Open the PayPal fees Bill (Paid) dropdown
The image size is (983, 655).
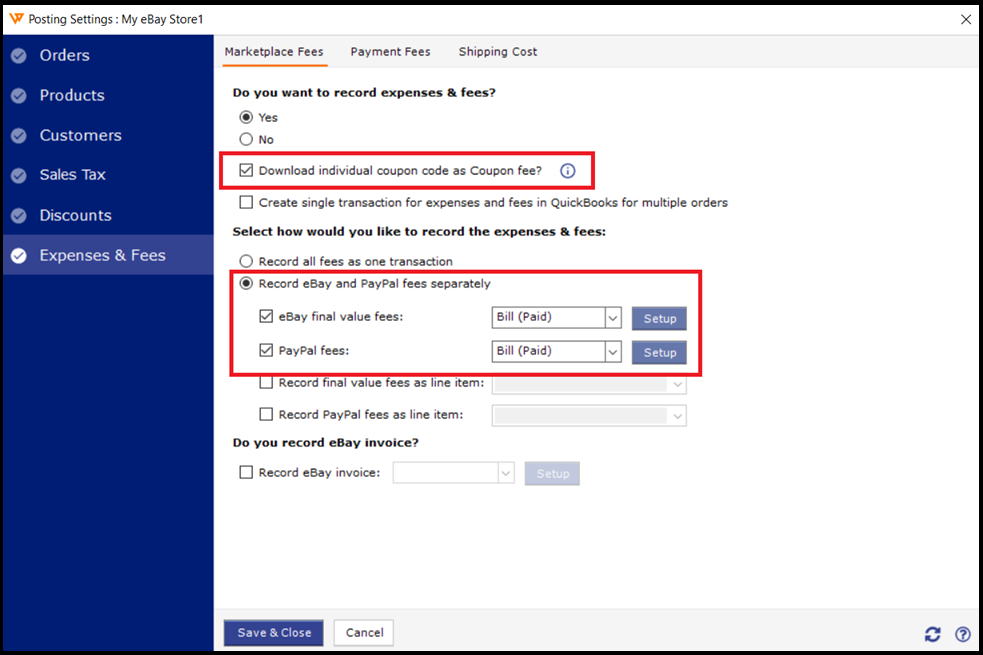pyautogui.click(x=557, y=352)
